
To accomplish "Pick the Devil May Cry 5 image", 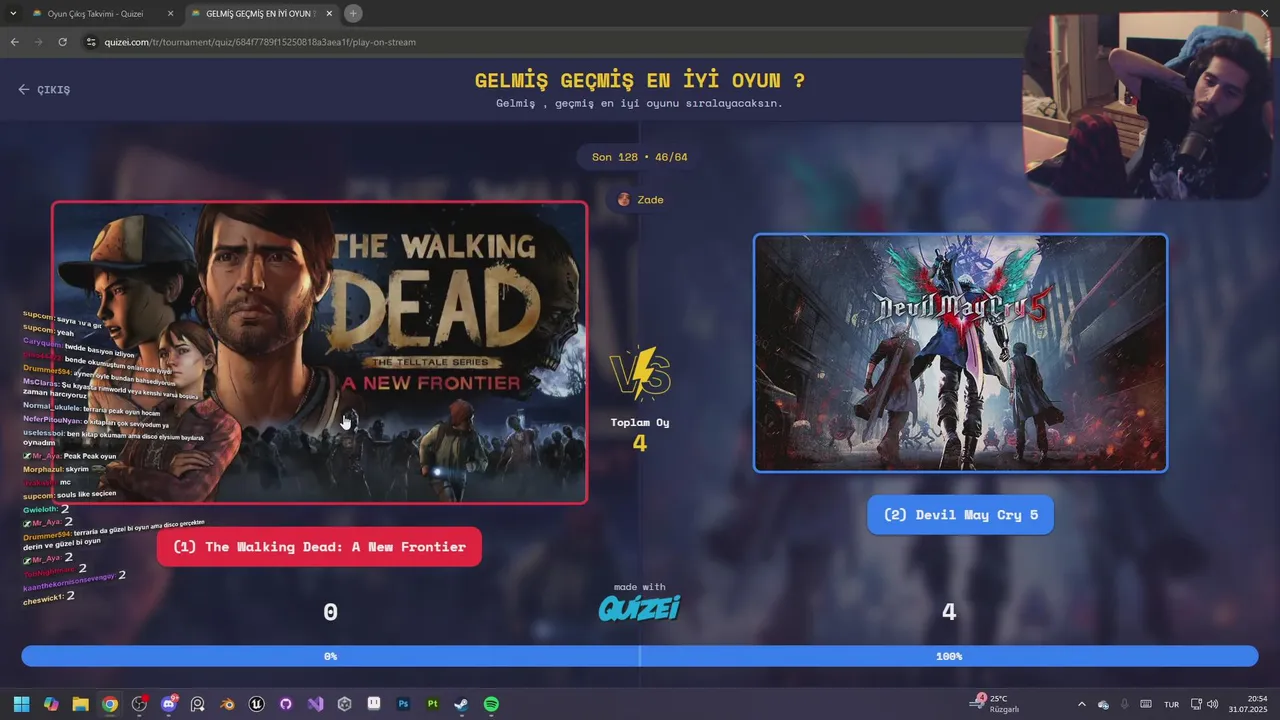I will 960,352.
